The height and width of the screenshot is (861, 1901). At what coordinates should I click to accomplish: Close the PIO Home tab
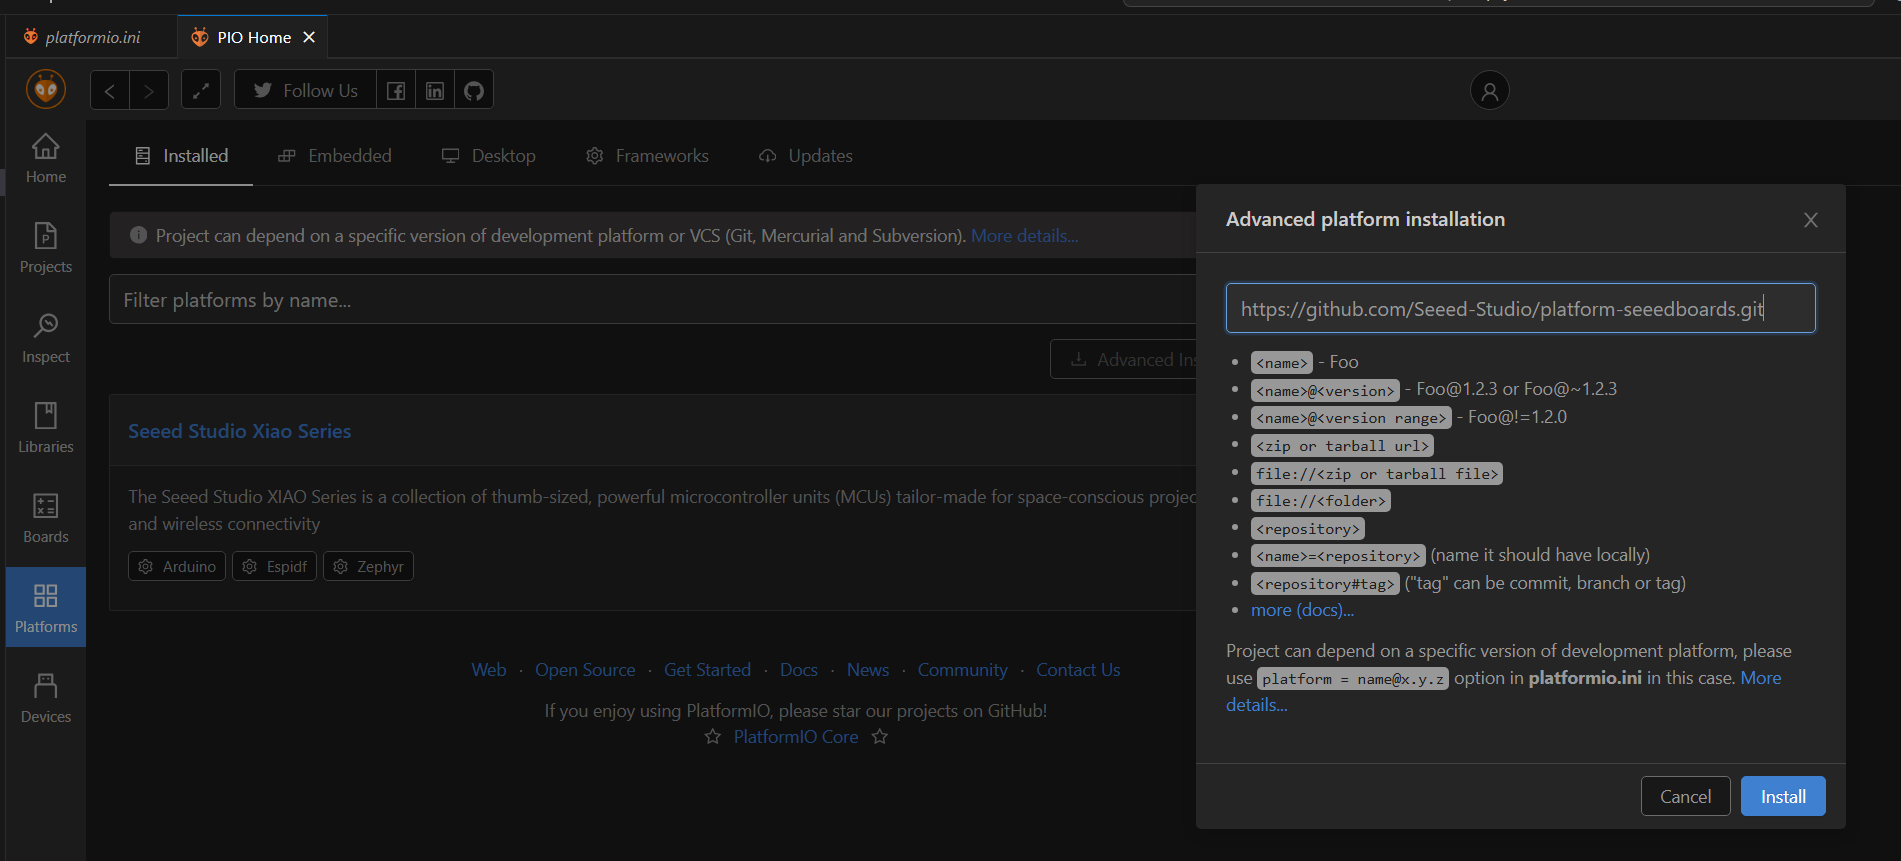click(x=309, y=37)
